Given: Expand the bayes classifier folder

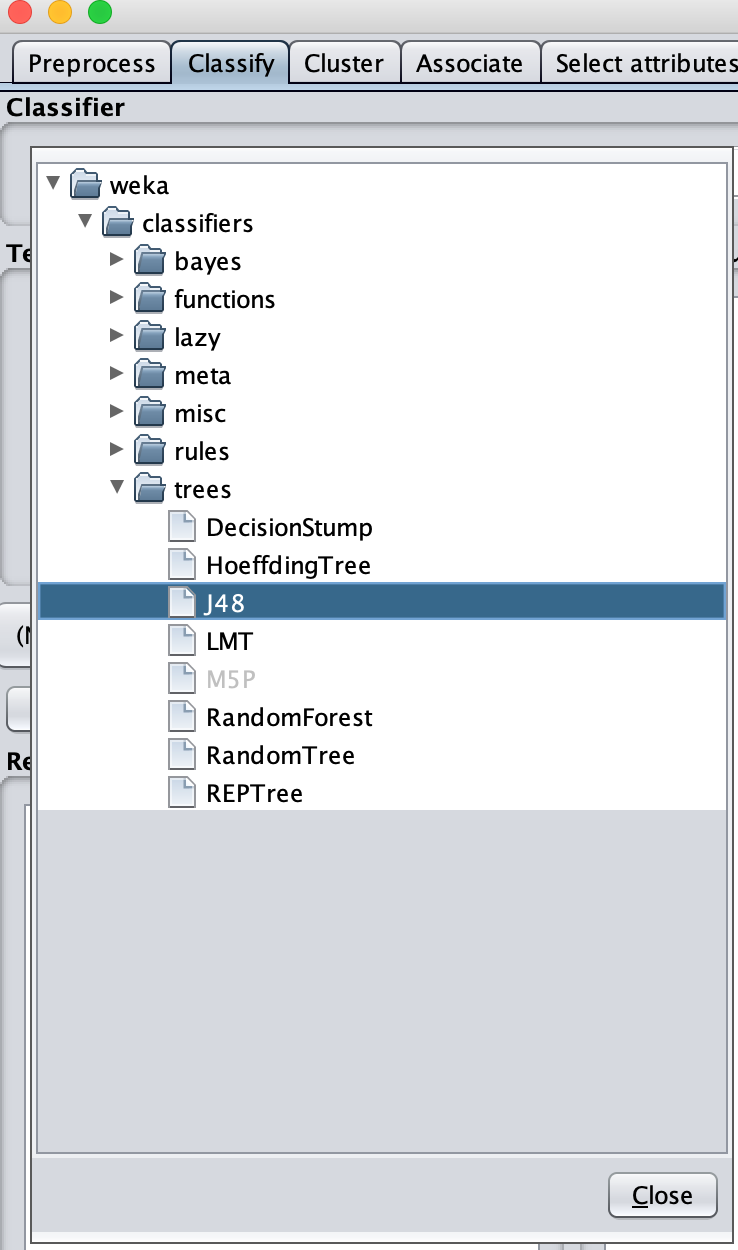Looking at the screenshot, I should (117, 261).
